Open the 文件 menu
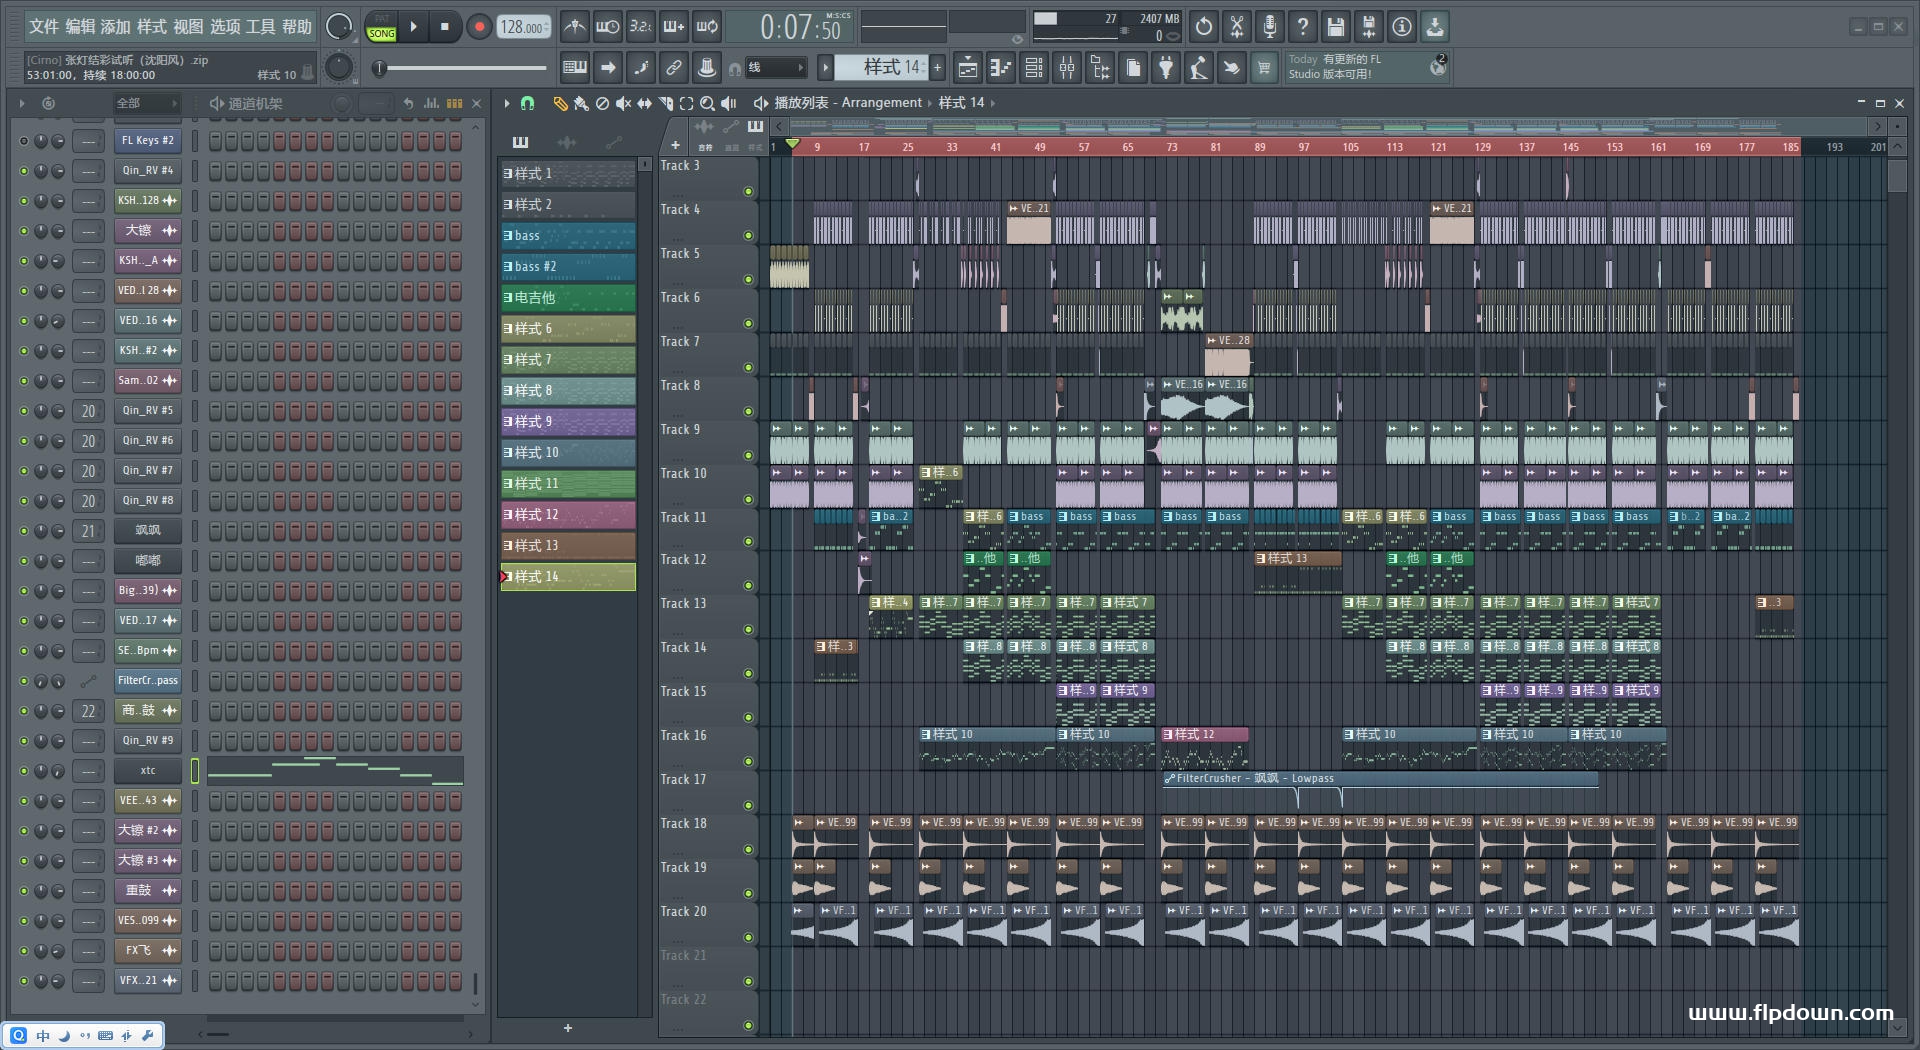The image size is (1920, 1050). tap(44, 27)
